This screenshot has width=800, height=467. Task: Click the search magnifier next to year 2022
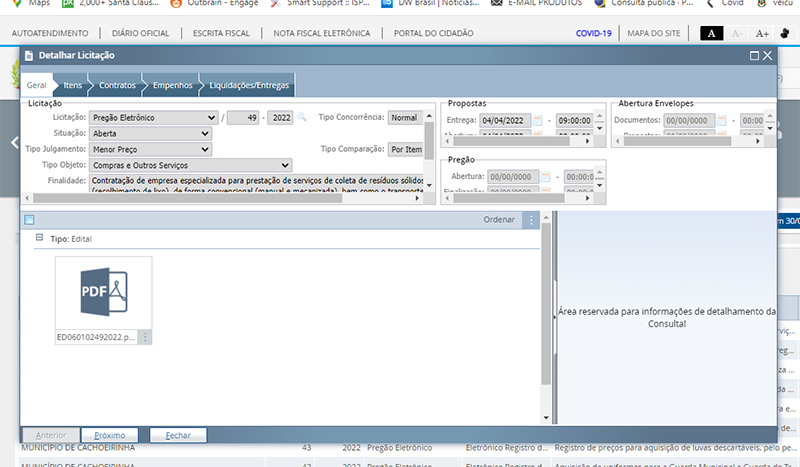click(301, 118)
